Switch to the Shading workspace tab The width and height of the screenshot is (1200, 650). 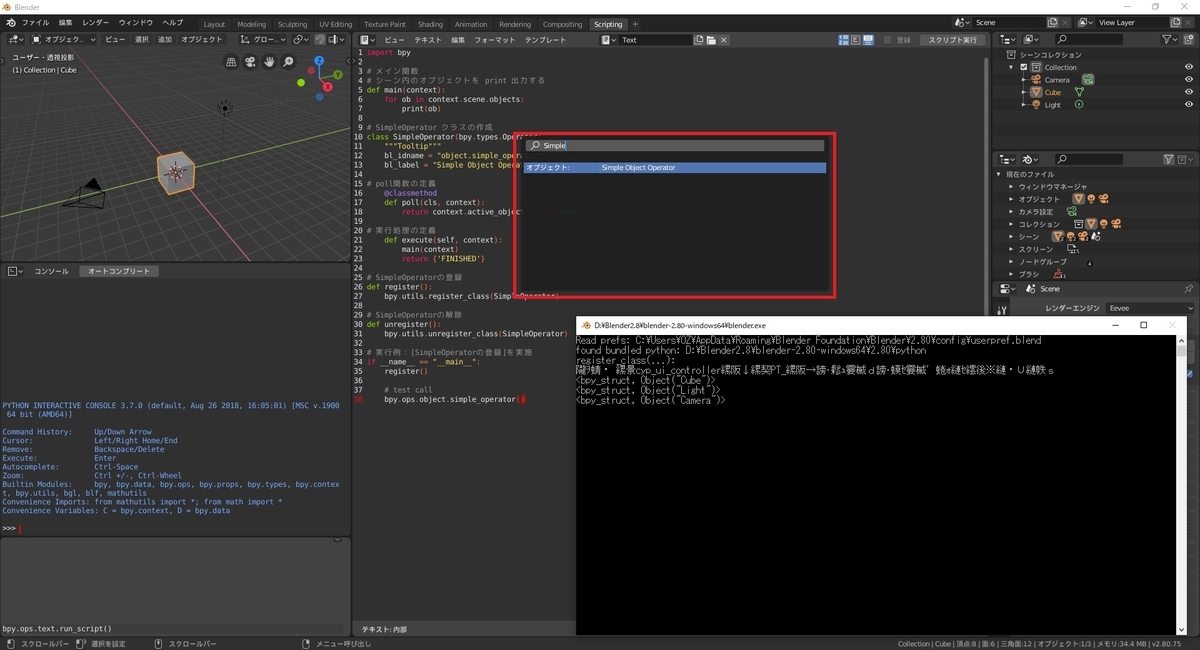point(431,24)
